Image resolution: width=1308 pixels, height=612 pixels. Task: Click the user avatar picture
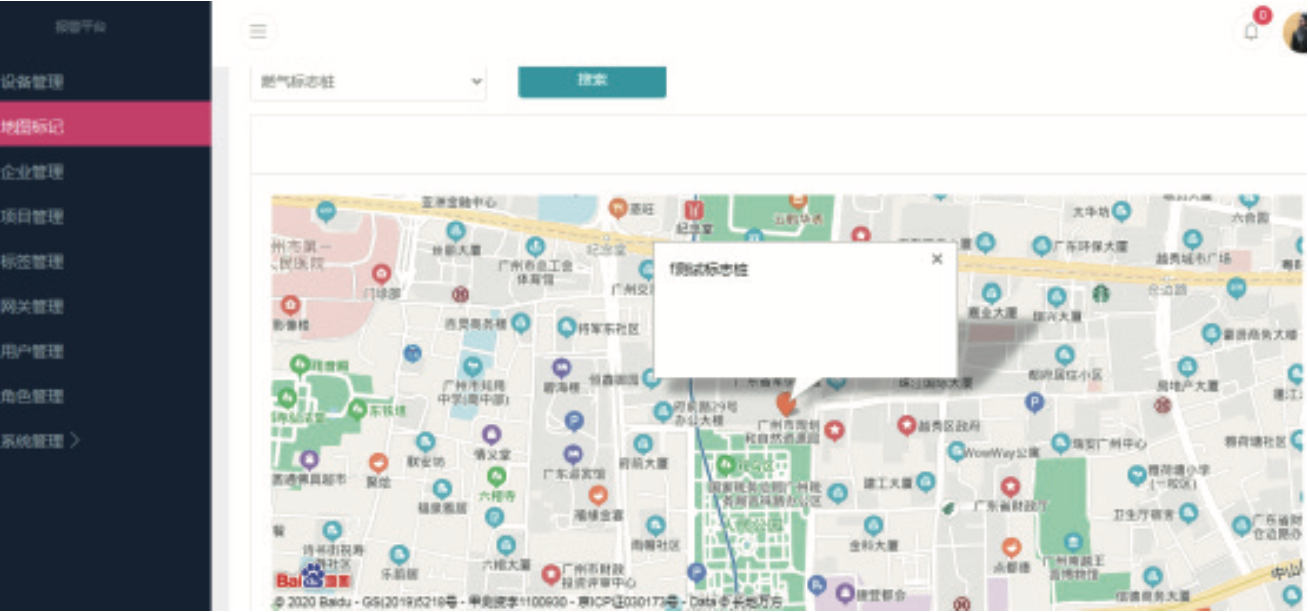pos(1296,33)
